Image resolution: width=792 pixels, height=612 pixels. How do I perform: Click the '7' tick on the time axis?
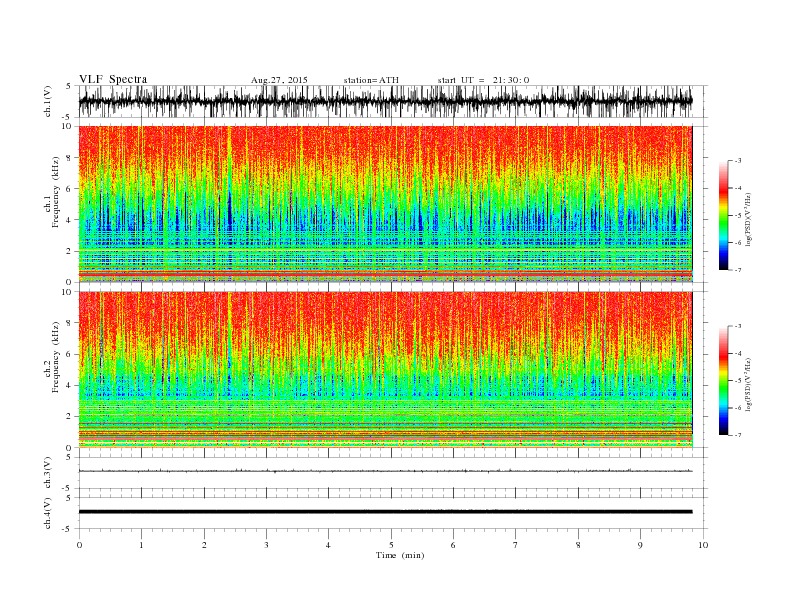tap(515, 545)
